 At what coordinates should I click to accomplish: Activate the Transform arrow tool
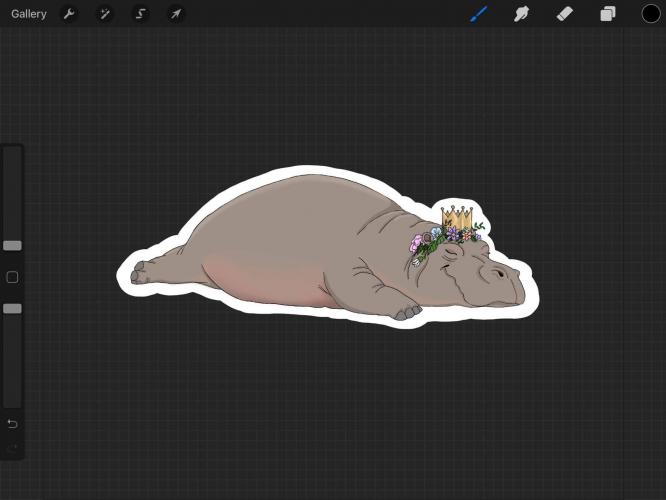click(176, 14)
